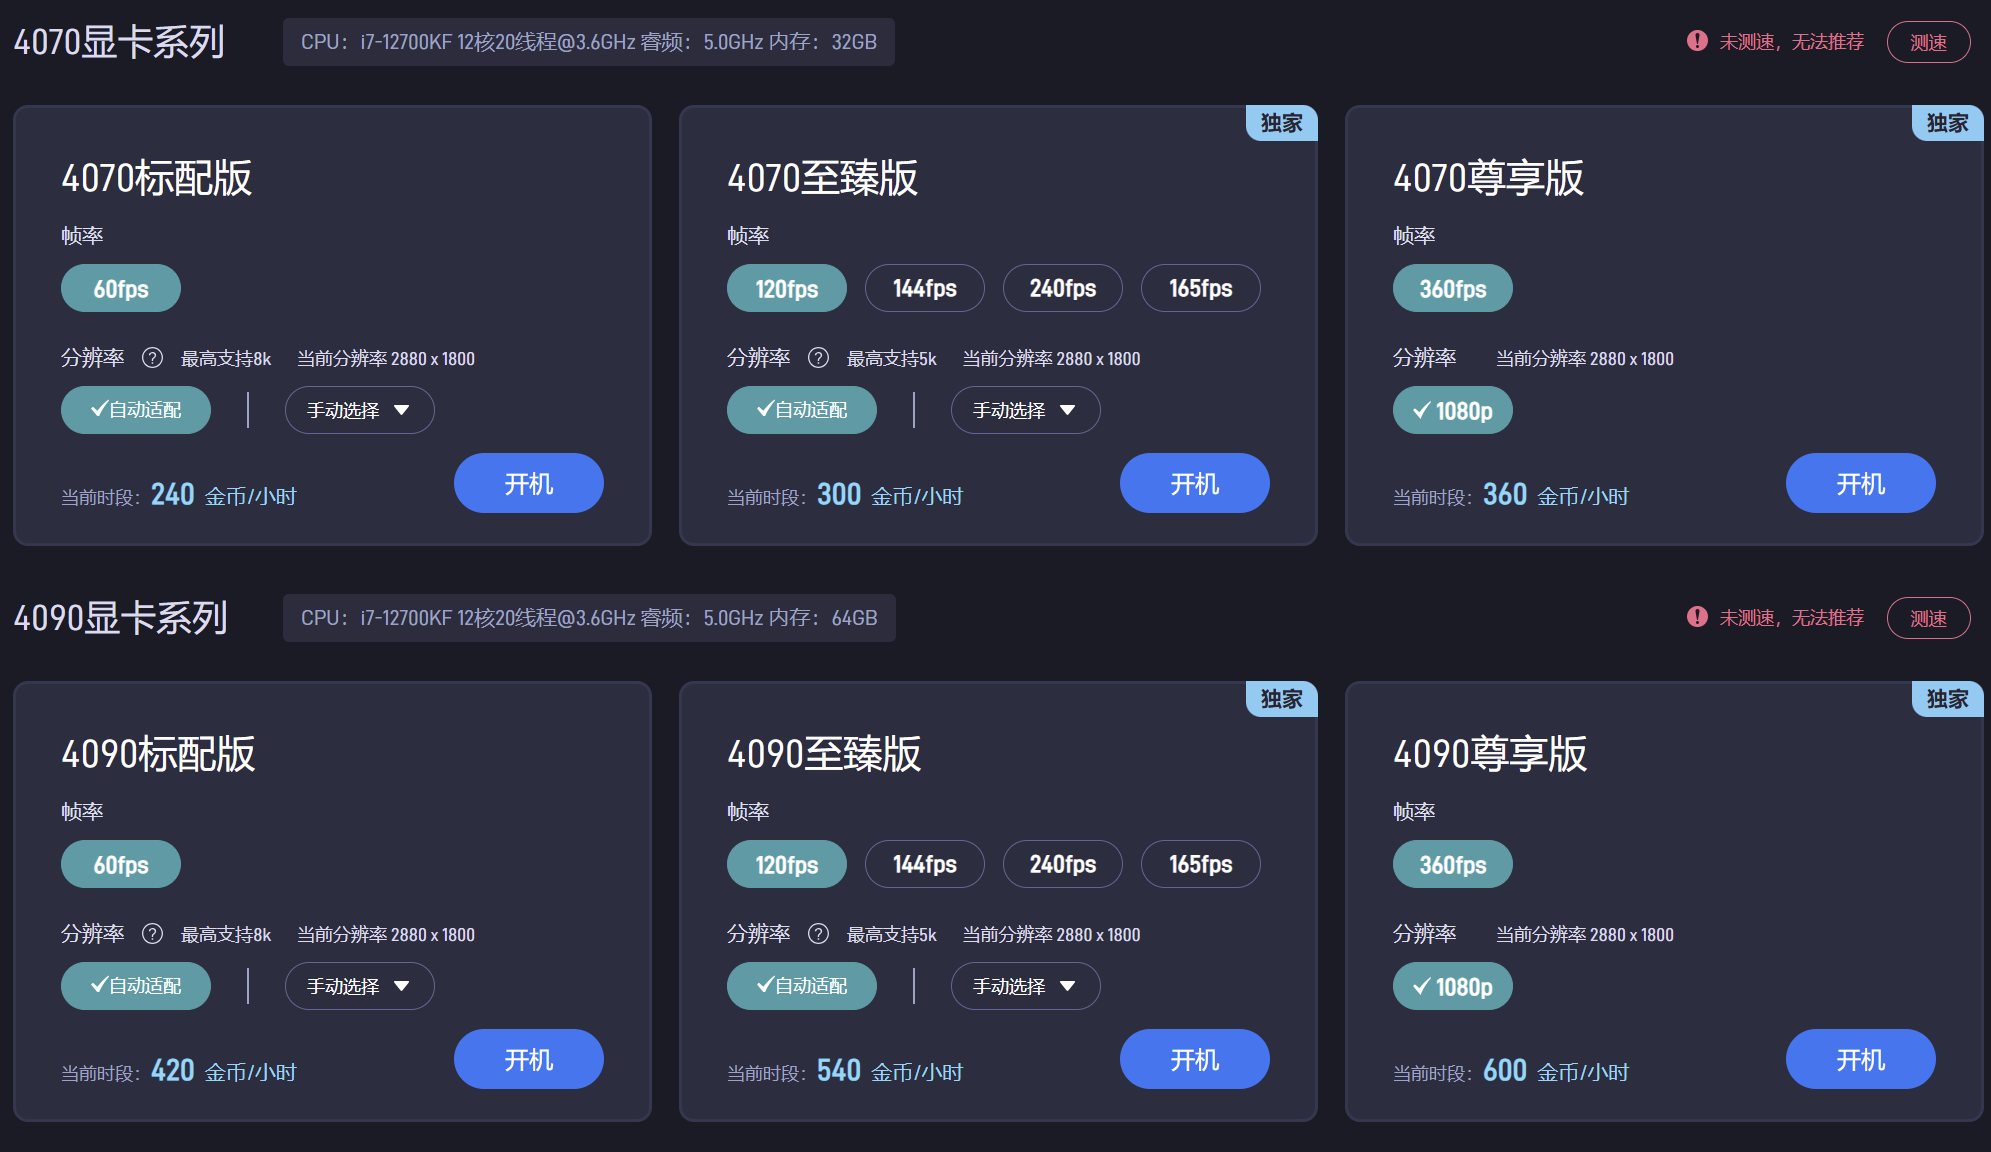
Task: Click red warning icon in 4070 series header
Action: [x=1697, y=41]
